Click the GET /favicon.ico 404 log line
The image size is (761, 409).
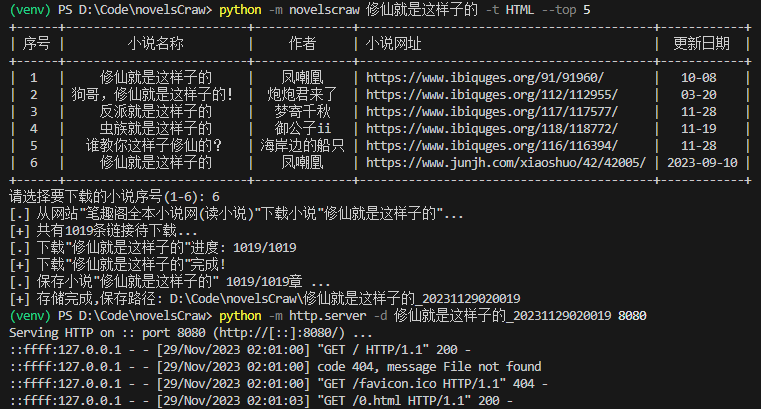(x=278, y=384)
